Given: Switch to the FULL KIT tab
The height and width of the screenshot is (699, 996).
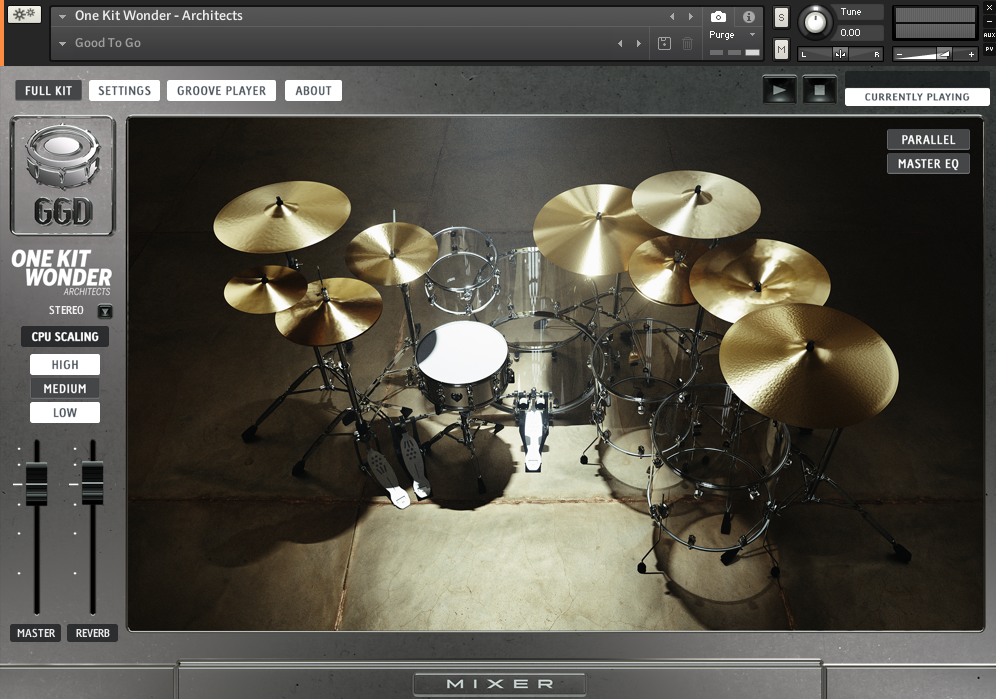Looking at the screenshot, I should [x=48, y=91].
